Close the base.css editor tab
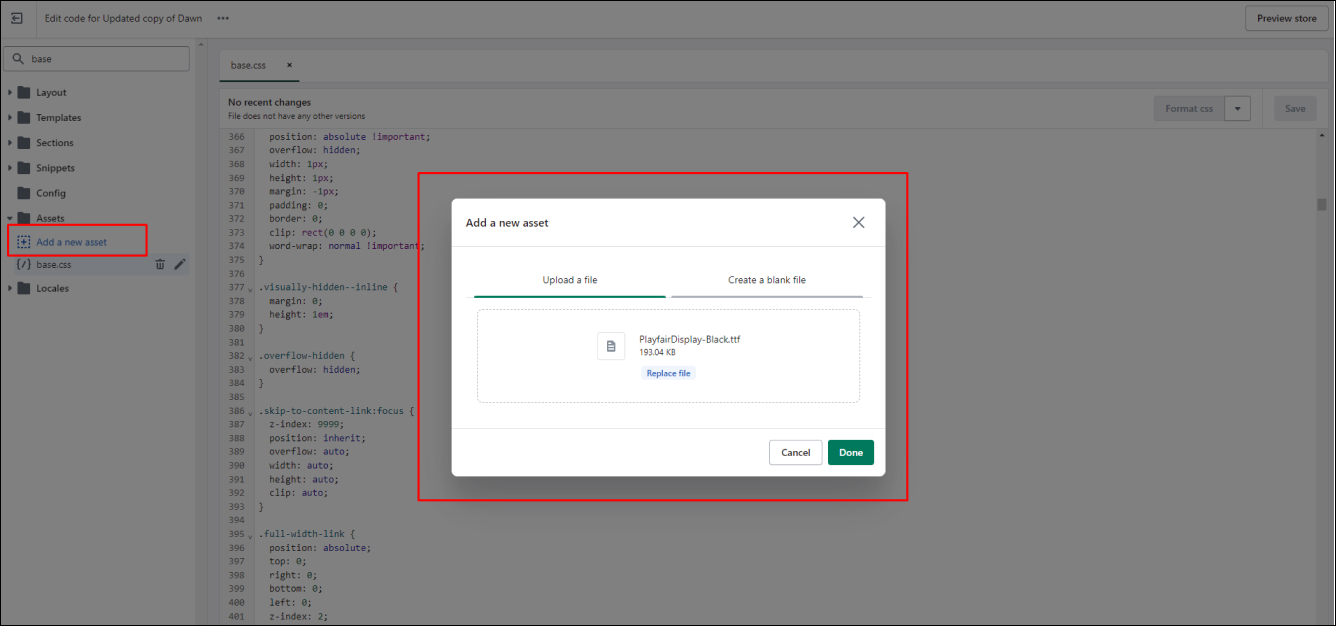The image size is (1336, 626). click(289, 65)
